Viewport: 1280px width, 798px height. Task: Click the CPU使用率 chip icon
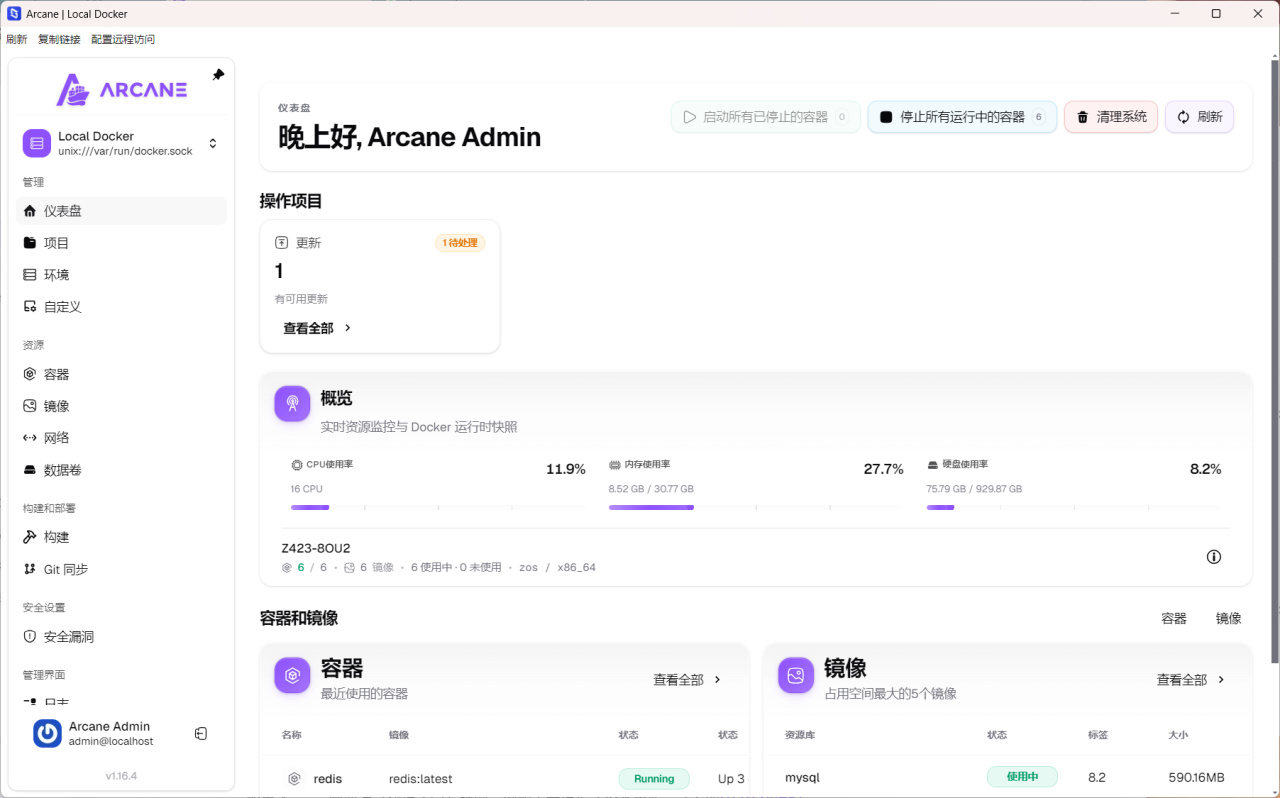[x=296, y=465]
